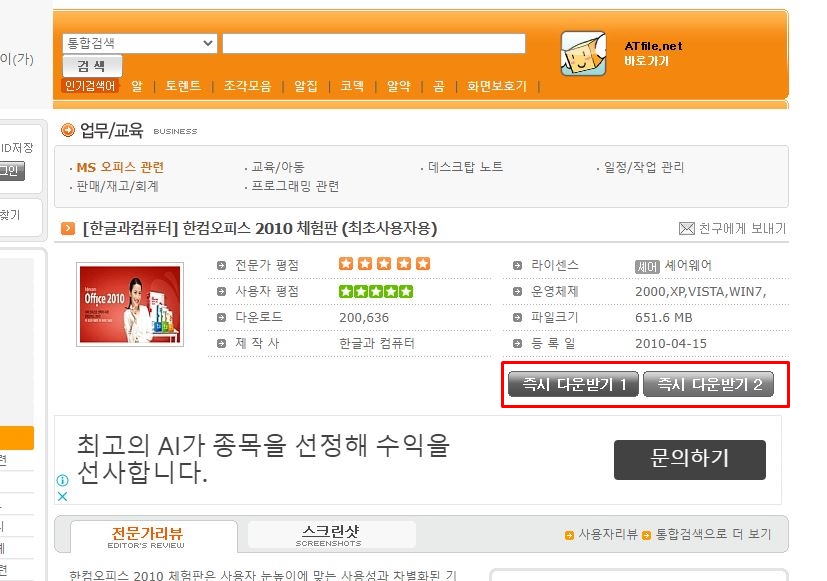The image size is (827, 581).
Task: Open the Office 2010 product thumbnail
Action: (x=130, y=305)
